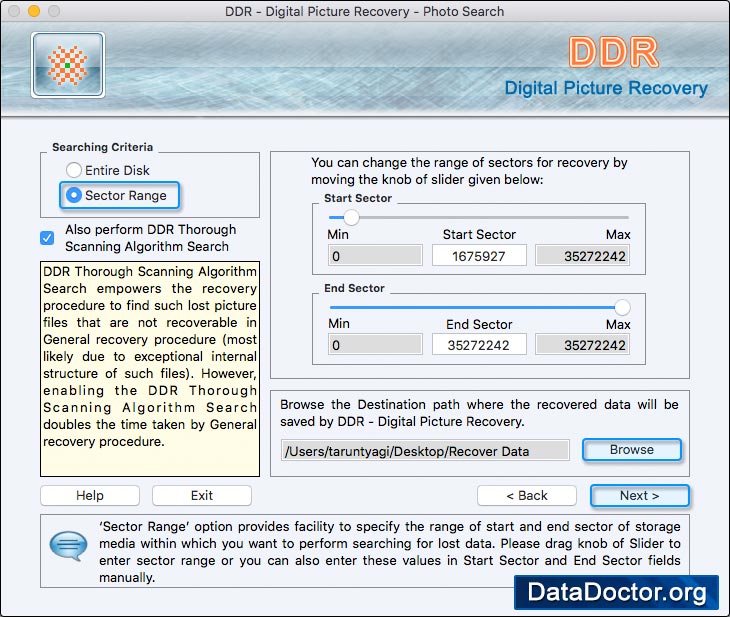
Task: Click the DDR Thorough Scanning description text box
Action: [150, 369]
